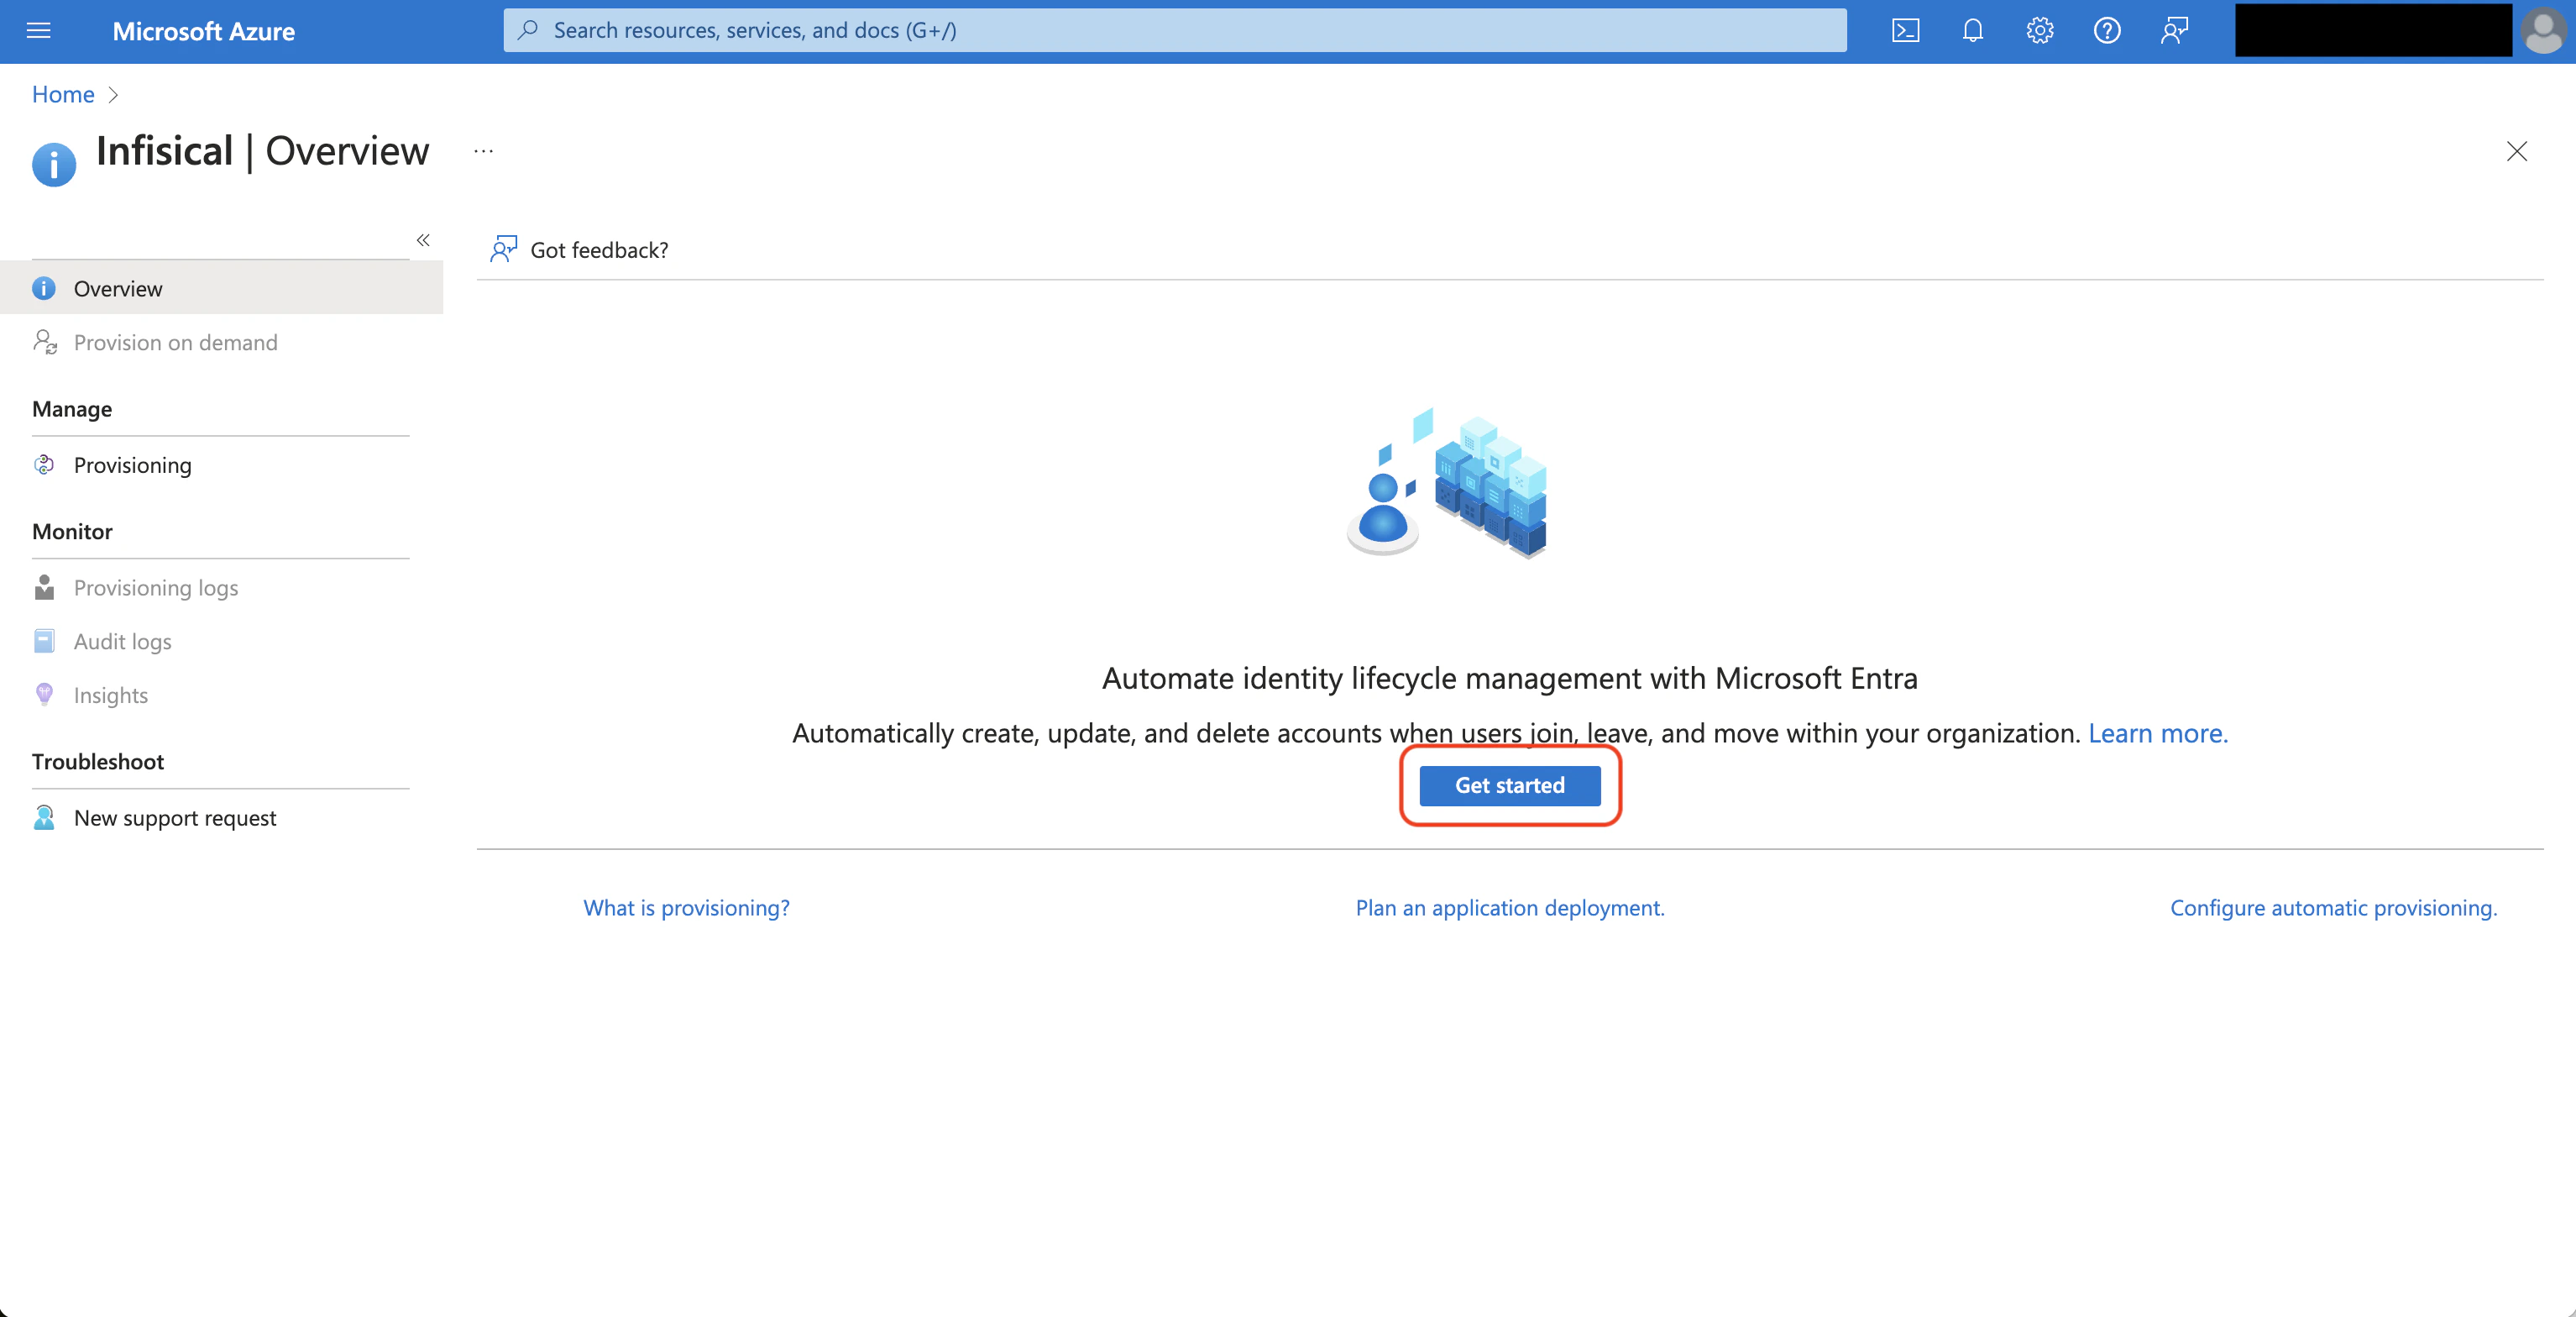The height and width of the screenshot is (1317, 2576).
Task: Collapse the left navigation pane
Action: pos(423,240)
